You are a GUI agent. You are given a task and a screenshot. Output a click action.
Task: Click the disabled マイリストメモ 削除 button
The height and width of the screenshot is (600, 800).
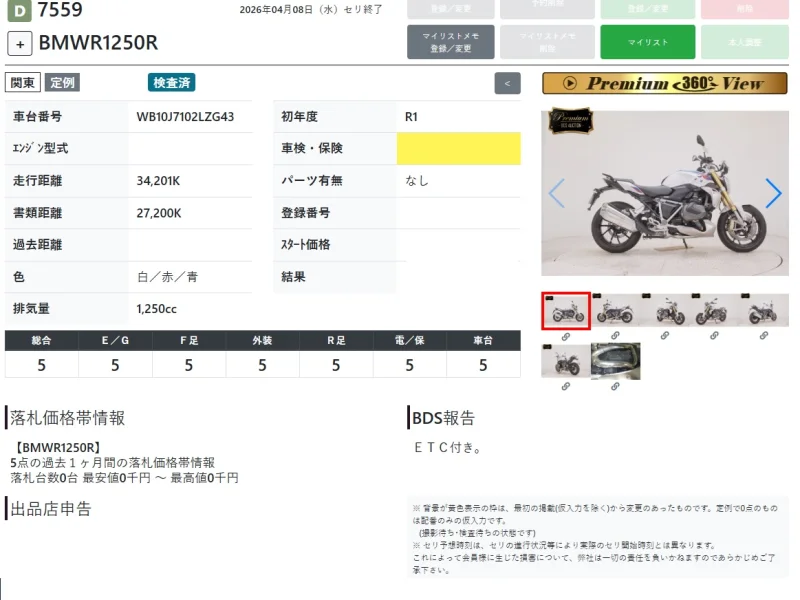(547, 42)
